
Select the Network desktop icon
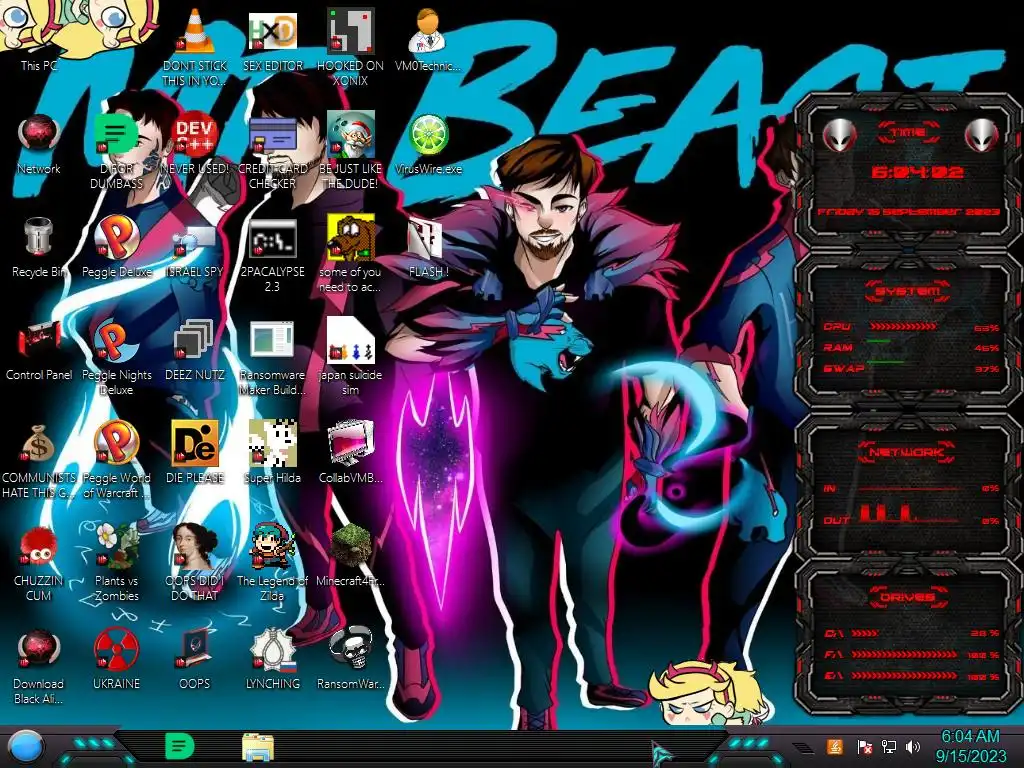point(39,144)
